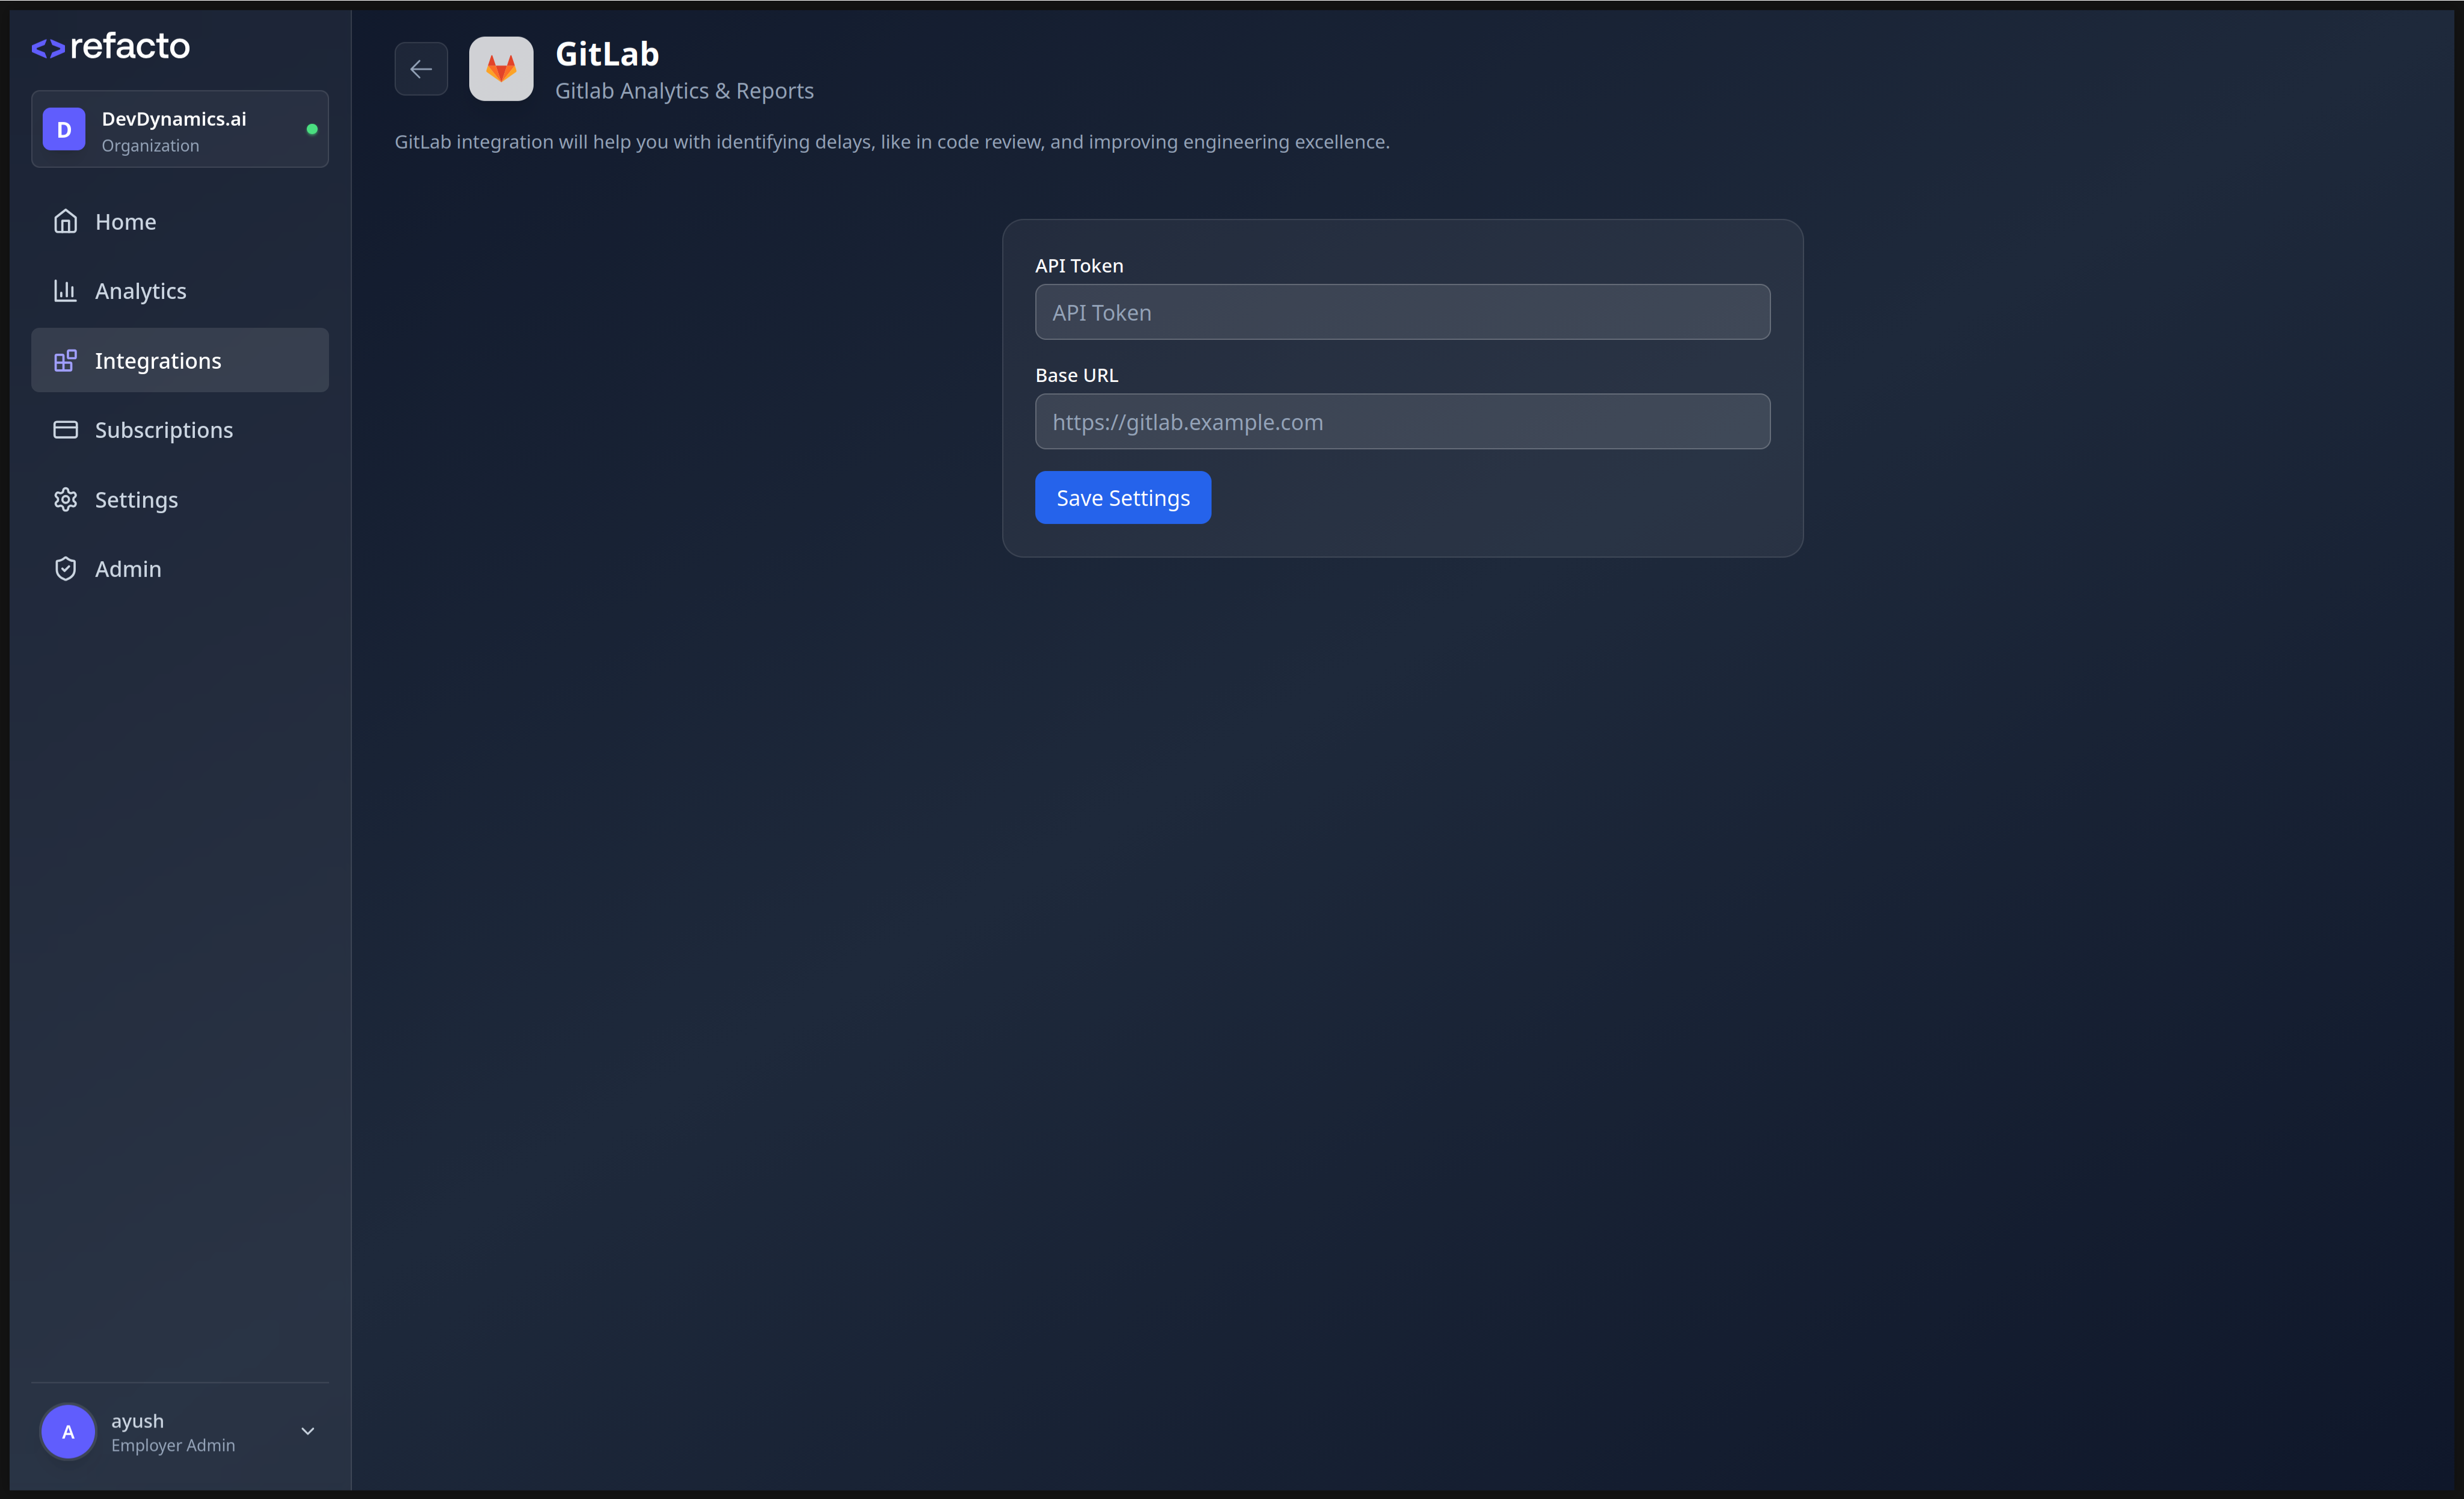
Task: Click the Analytics bar chart icon
Action: [x=65, y=291]
